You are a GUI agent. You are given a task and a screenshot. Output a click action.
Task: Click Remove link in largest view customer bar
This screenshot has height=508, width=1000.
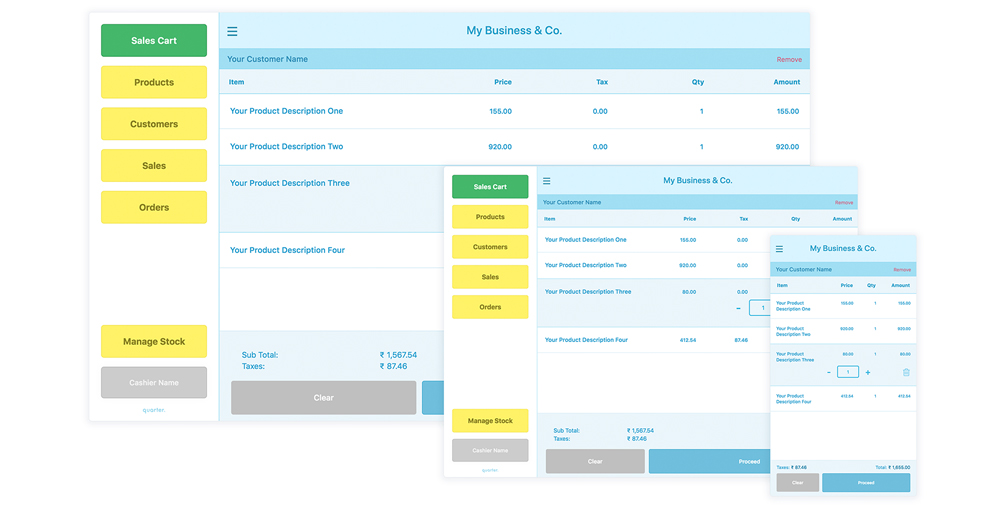[789, 60]
